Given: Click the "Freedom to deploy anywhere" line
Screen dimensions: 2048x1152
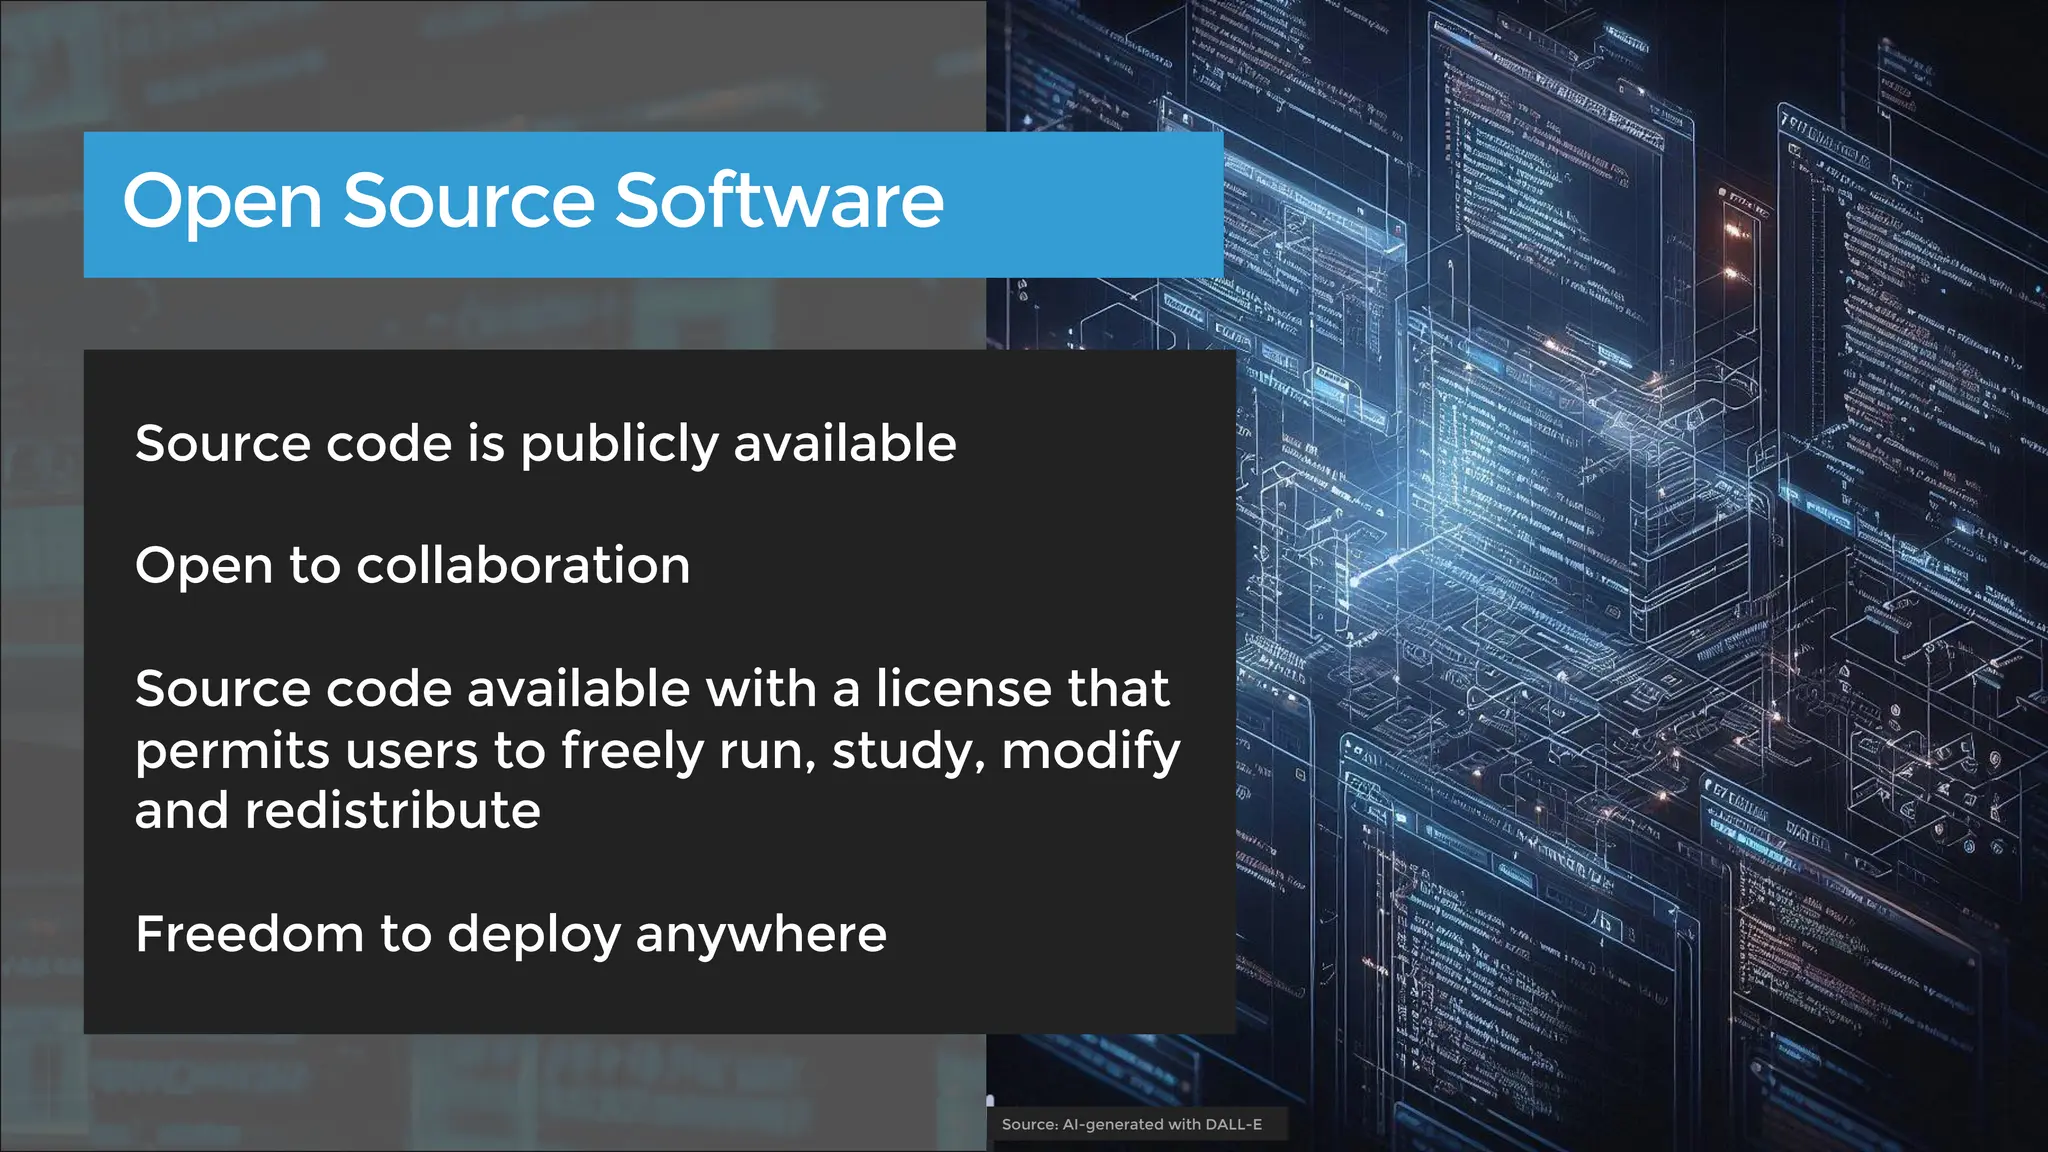Looking at the screenshot, I should point(510,934).
